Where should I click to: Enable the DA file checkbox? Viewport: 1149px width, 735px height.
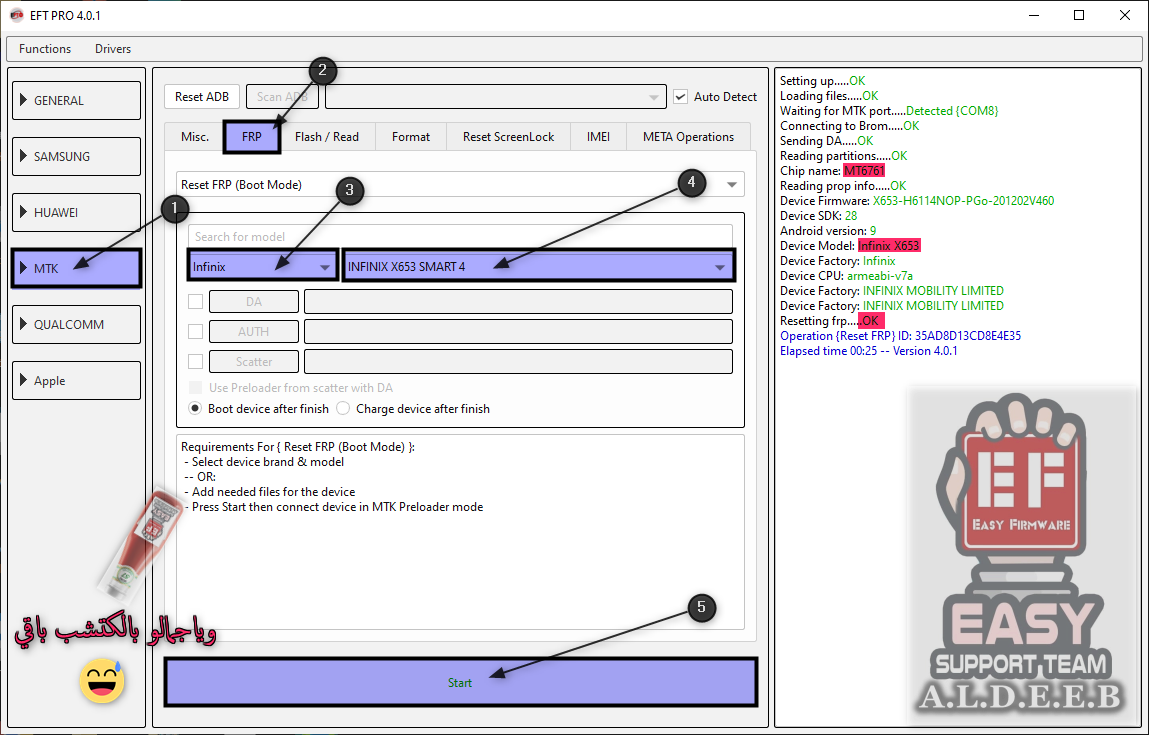click(196, 301)
